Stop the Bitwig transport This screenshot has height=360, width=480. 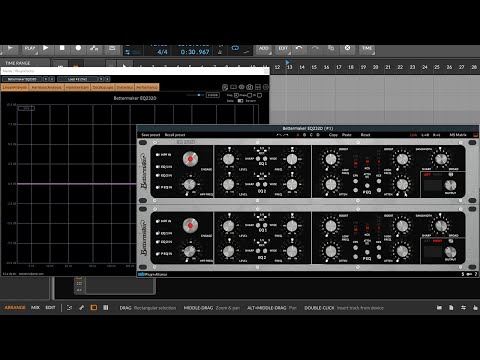62,48
